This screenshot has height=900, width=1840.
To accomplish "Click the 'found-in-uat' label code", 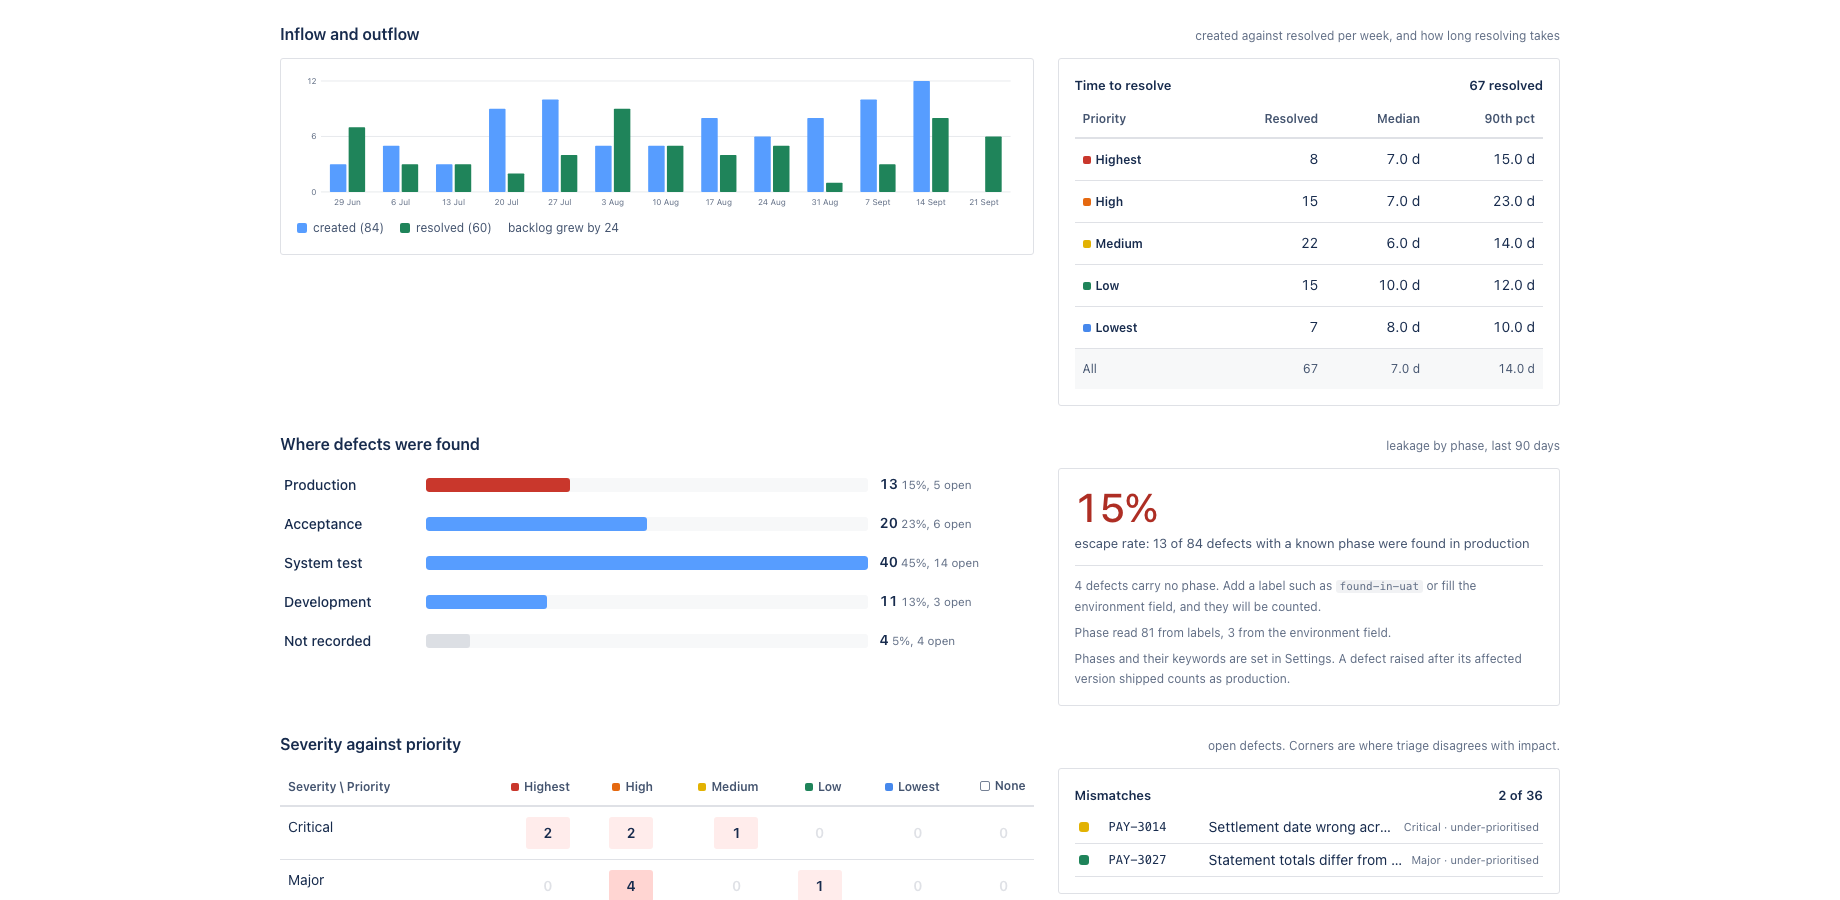I will 1379,586.
